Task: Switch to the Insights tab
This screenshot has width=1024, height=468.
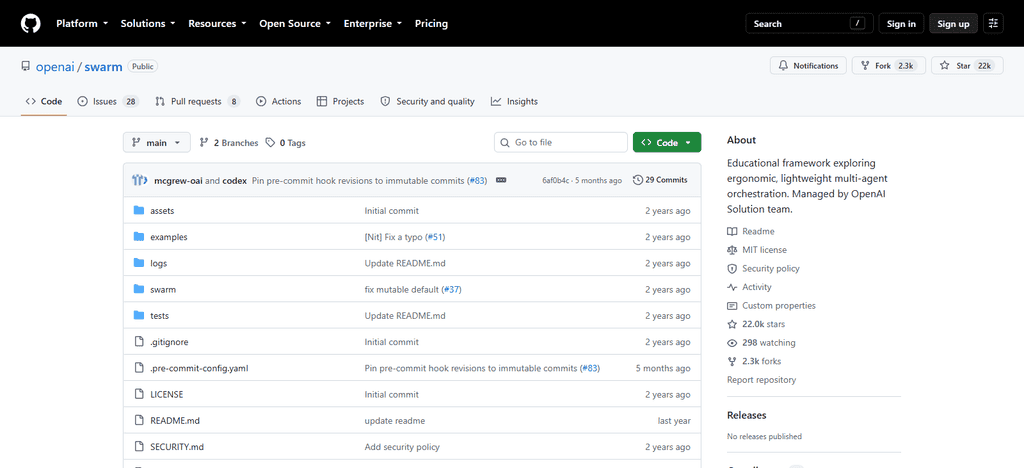Action: pos(515,101)
